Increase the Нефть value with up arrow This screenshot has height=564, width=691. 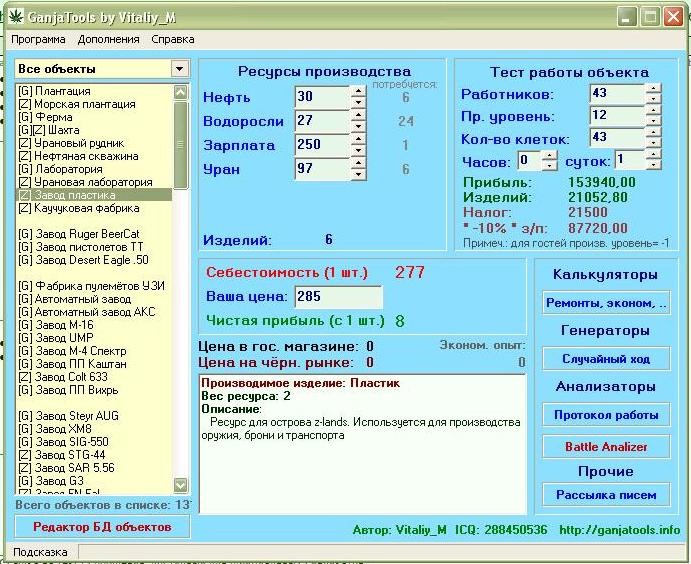358,91
